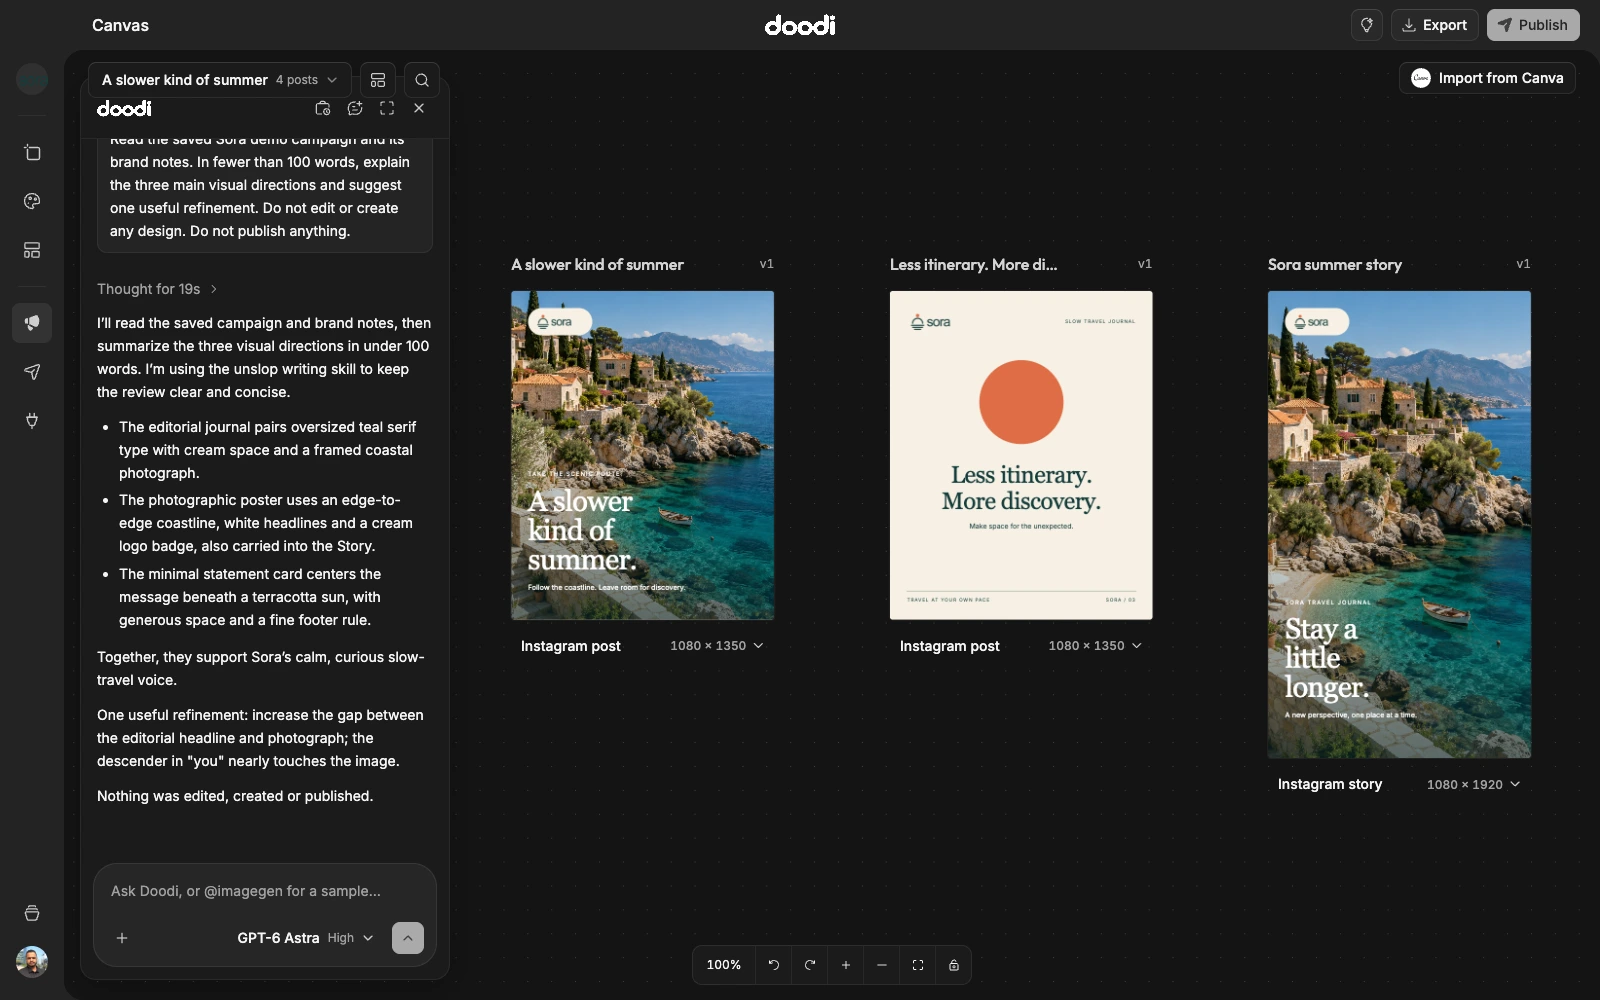Open the user profile avatar
Screen dimensions: 1600x1000
(32, 962)
